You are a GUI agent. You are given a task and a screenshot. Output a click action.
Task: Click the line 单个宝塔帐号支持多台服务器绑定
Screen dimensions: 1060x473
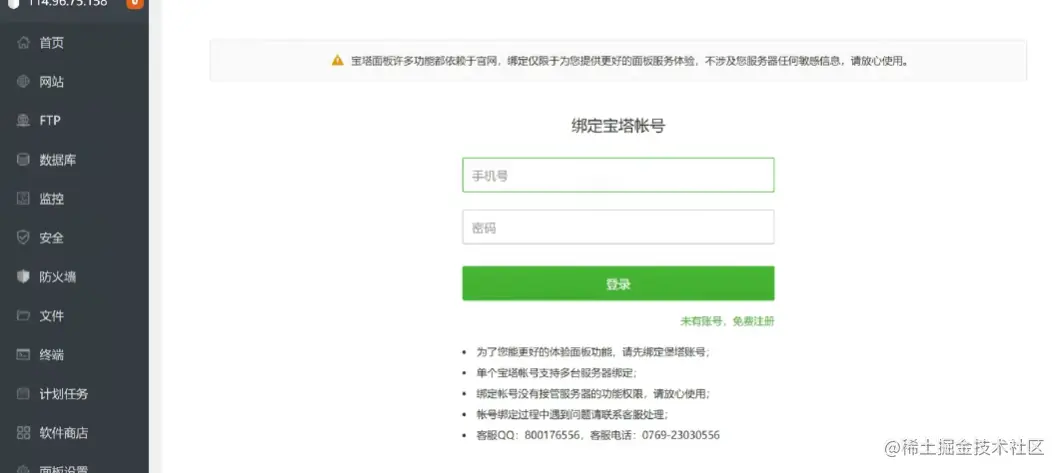click(556, 373)
